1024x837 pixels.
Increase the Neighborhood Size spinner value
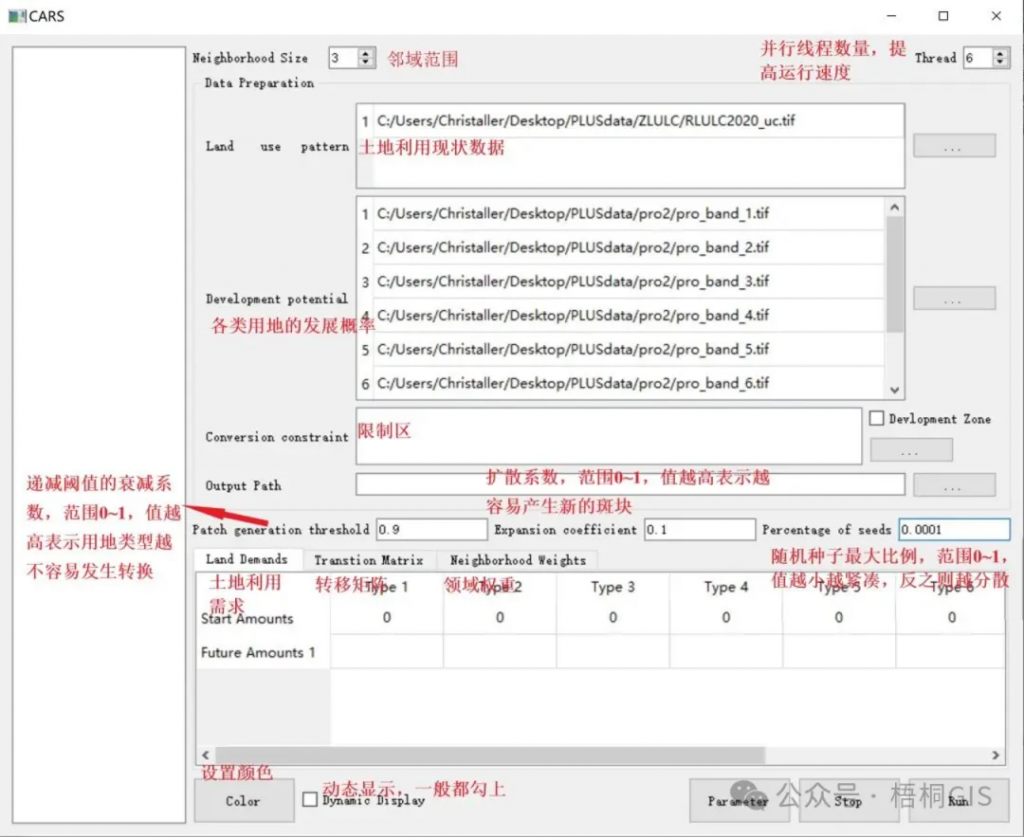click(x=366, y=54)
